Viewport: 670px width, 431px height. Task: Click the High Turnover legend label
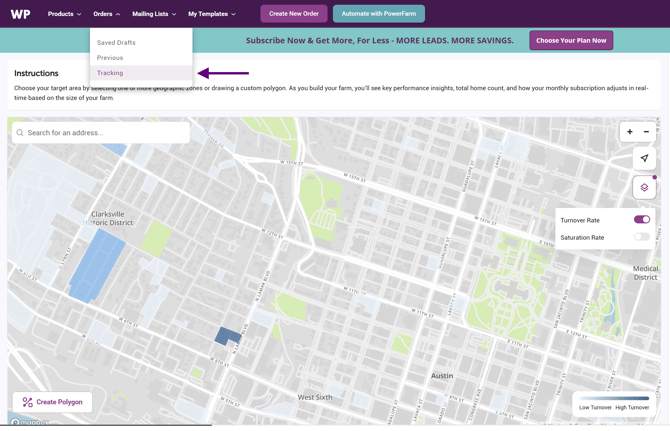tap(632, 408)
